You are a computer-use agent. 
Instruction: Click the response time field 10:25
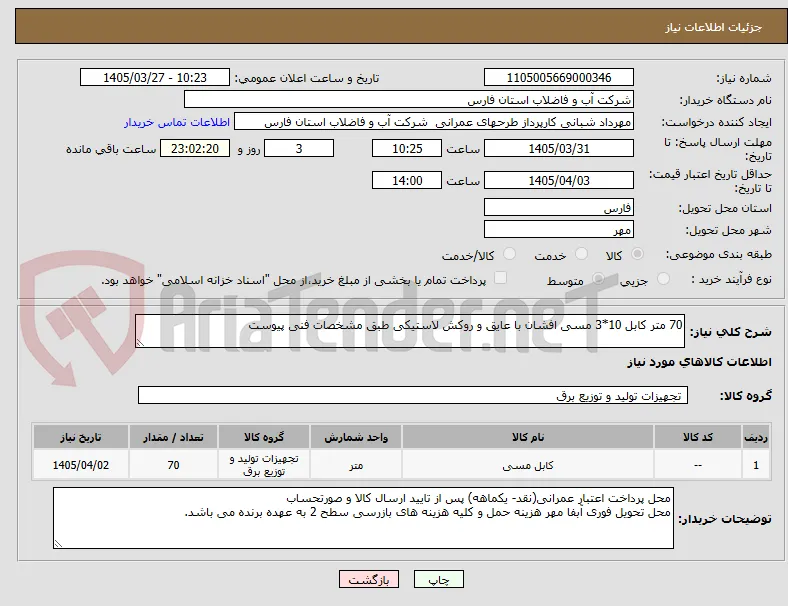[x=407, y=148]
